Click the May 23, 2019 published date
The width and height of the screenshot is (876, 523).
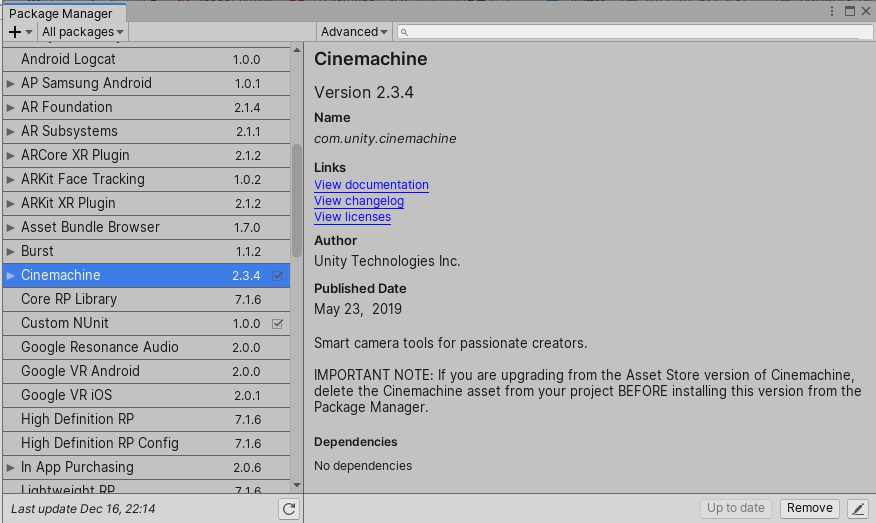[358, 309]
